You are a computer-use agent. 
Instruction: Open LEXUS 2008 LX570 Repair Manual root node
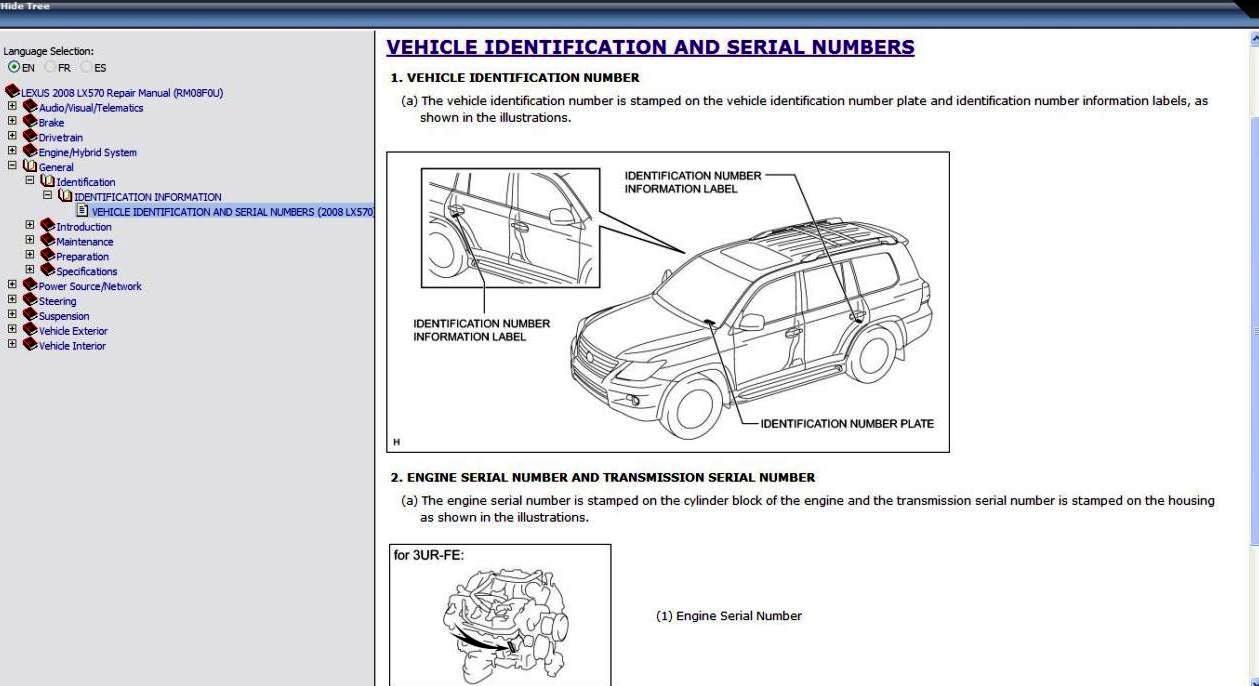pos(121,93)
